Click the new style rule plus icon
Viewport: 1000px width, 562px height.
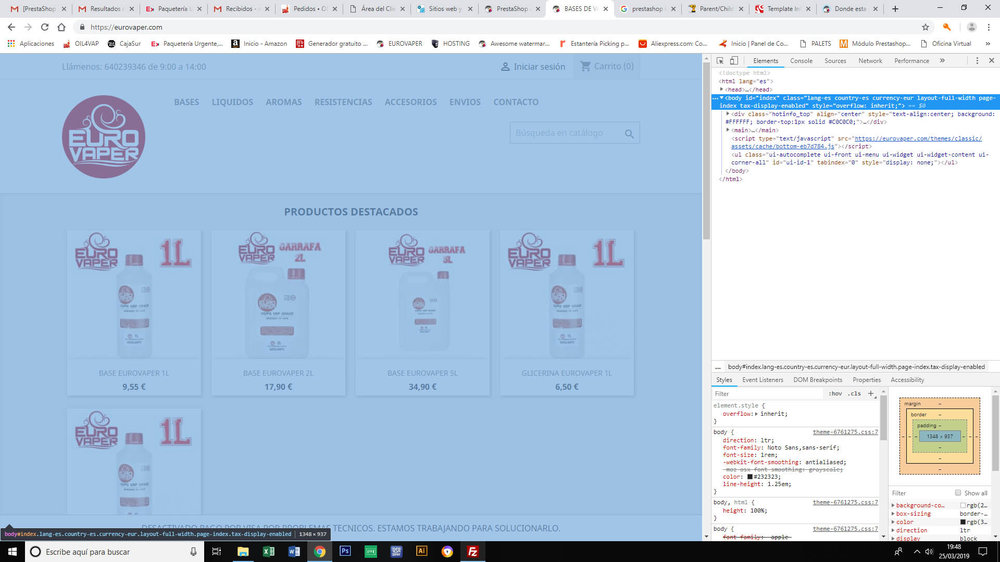[x=871, y=394]
